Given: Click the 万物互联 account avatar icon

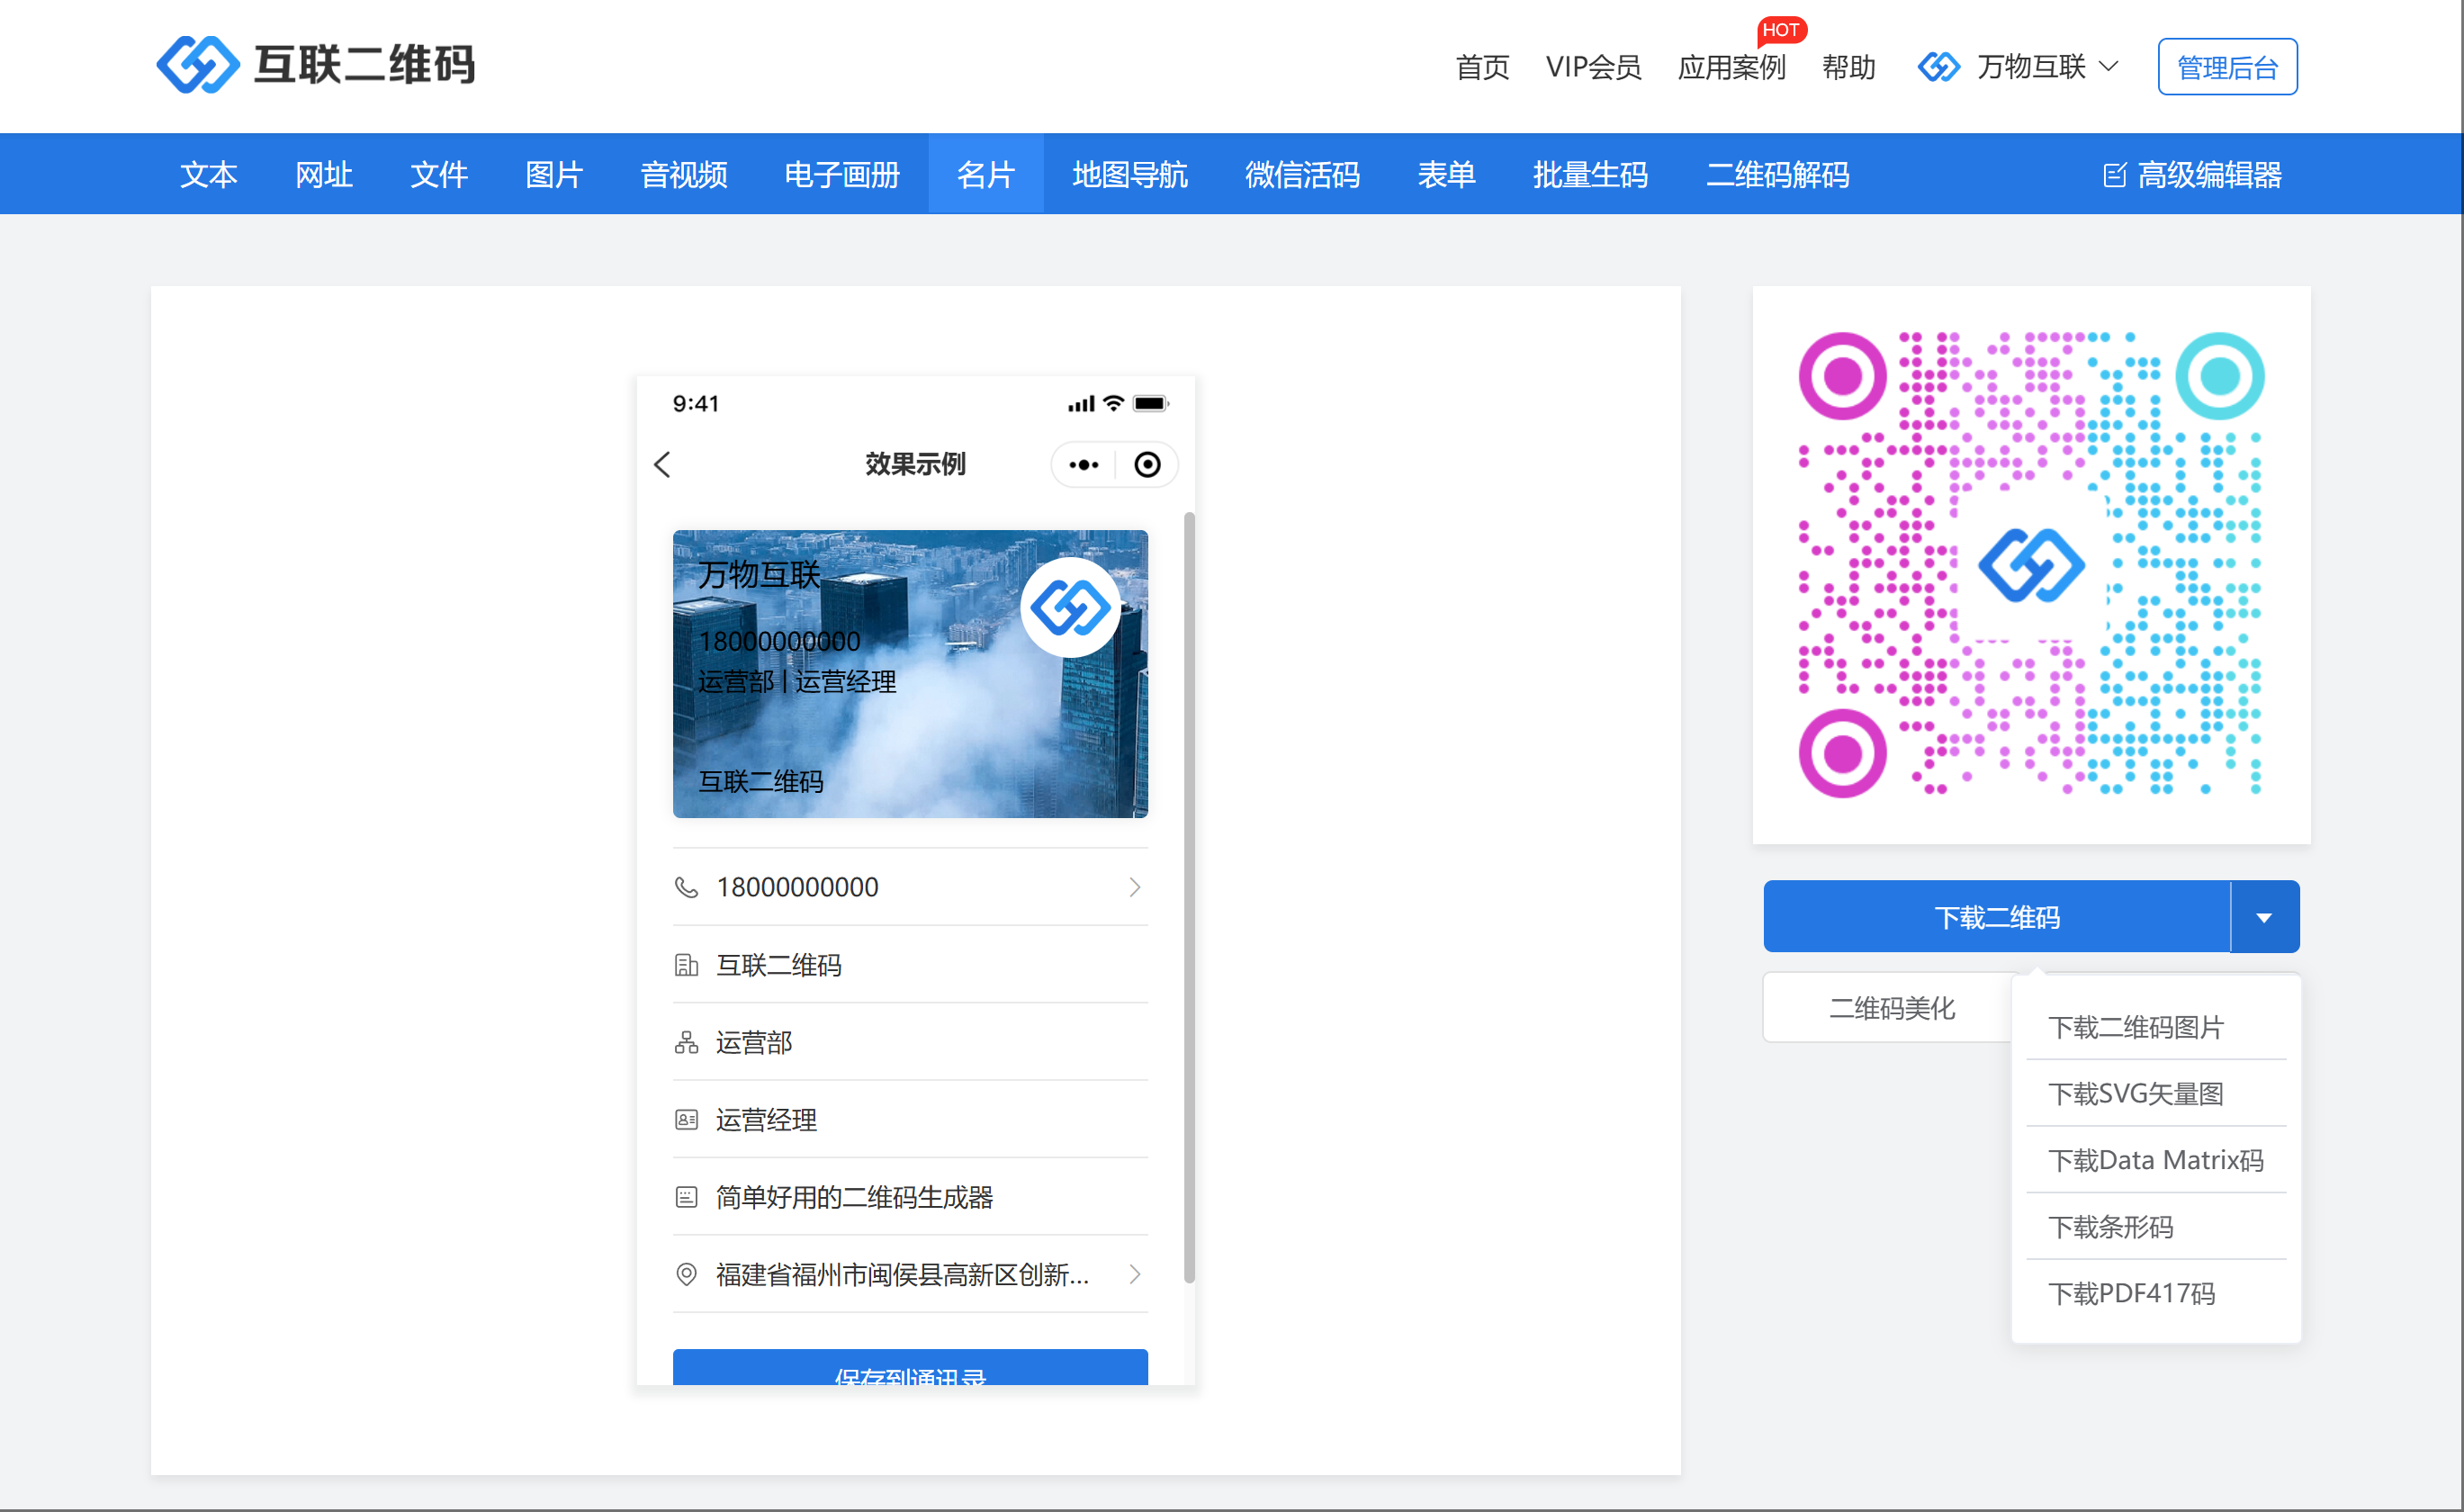Looking at the screenshot, I should (1938, 67).
